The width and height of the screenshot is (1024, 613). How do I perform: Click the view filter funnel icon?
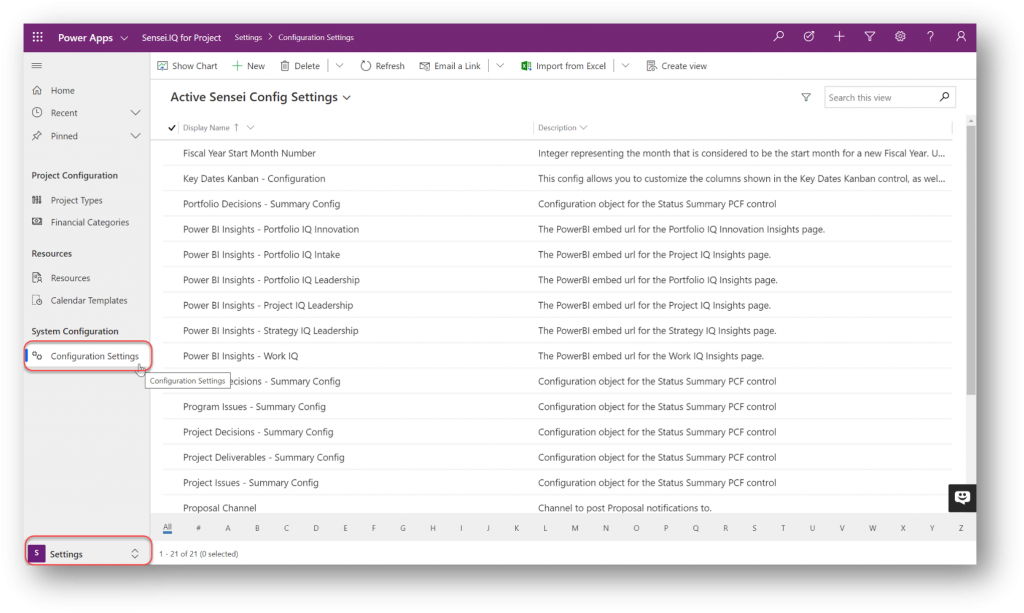tap(806, 97)
